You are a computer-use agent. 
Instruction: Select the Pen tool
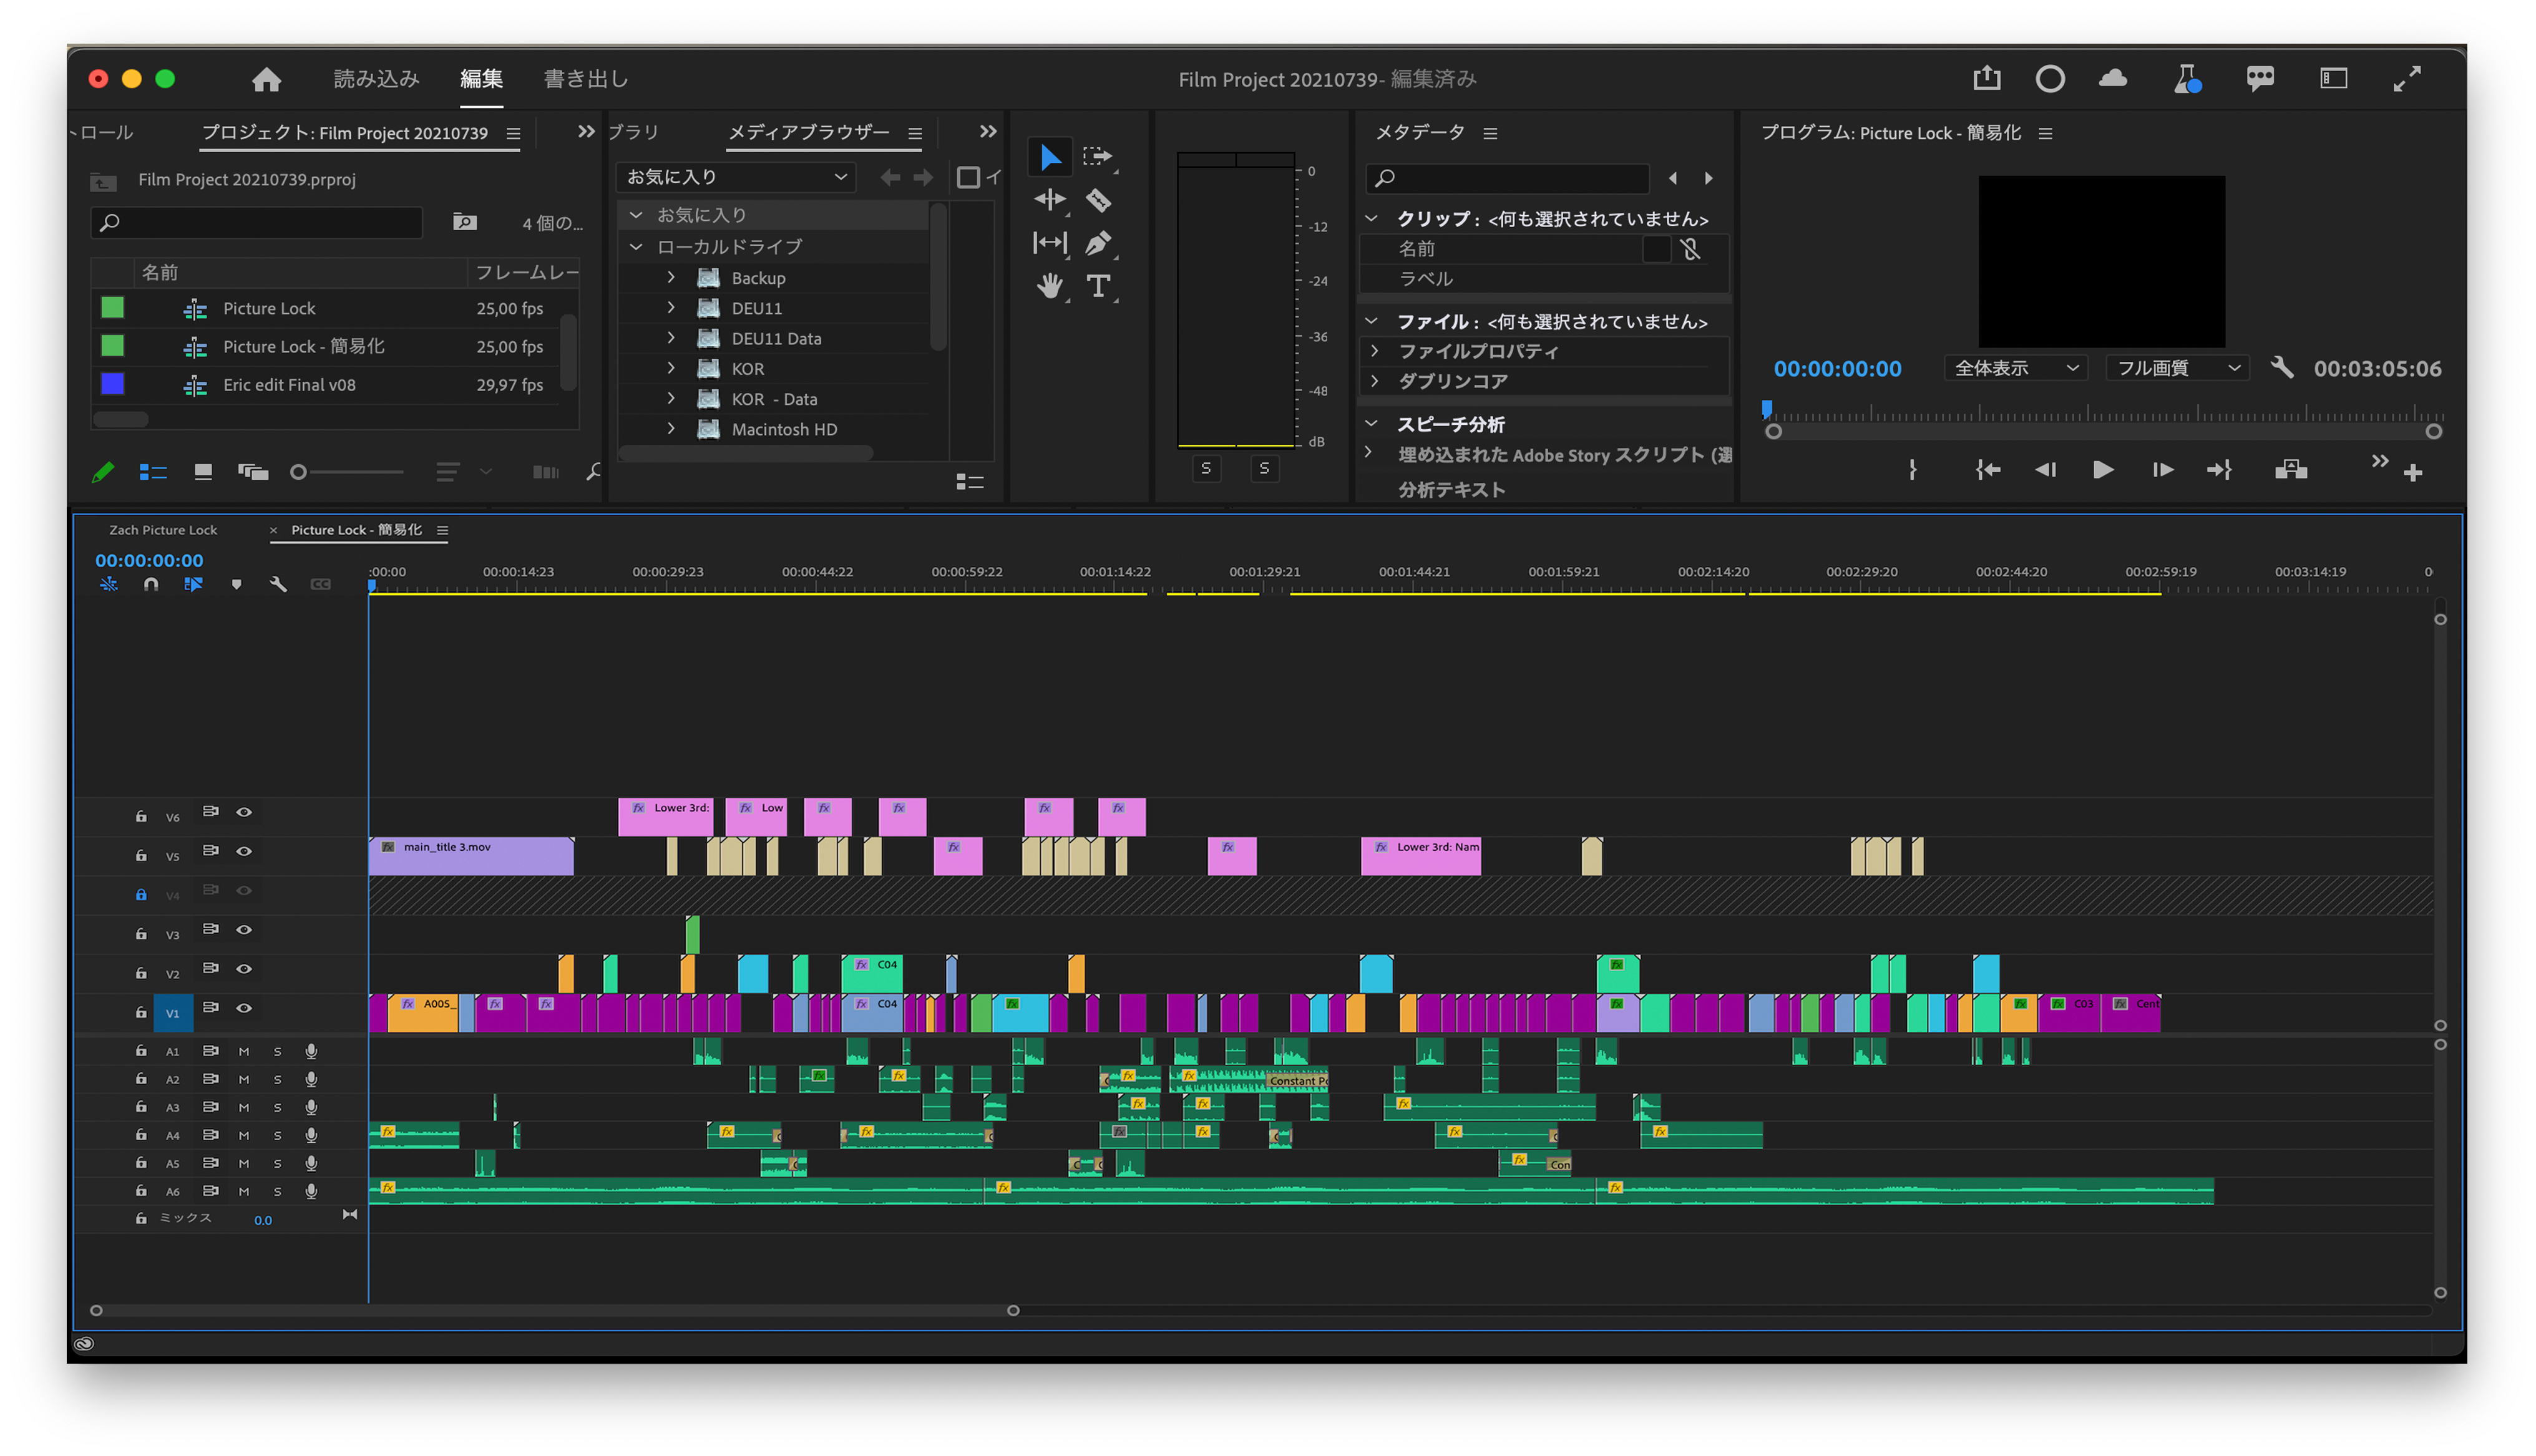tap(1098, 243)
